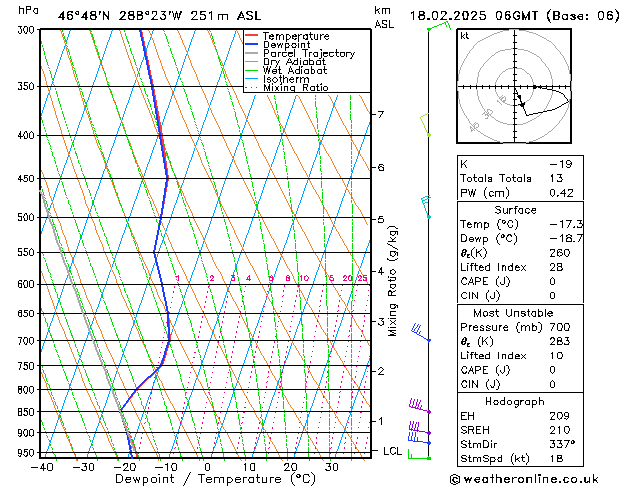Click the SREH value 210
The image size is (629, 486).
(x=560, y=430)
